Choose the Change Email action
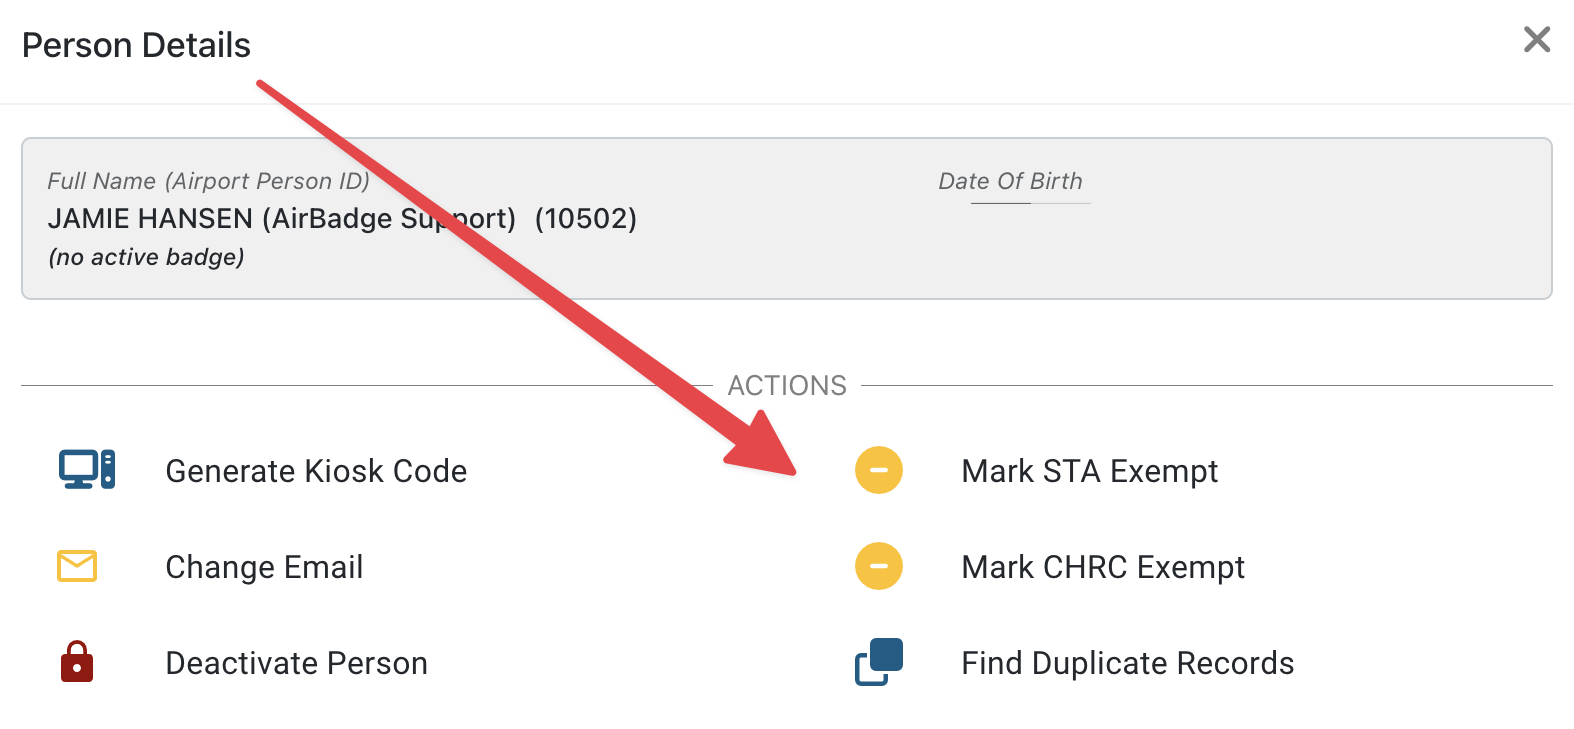 [x=264, y=567]
